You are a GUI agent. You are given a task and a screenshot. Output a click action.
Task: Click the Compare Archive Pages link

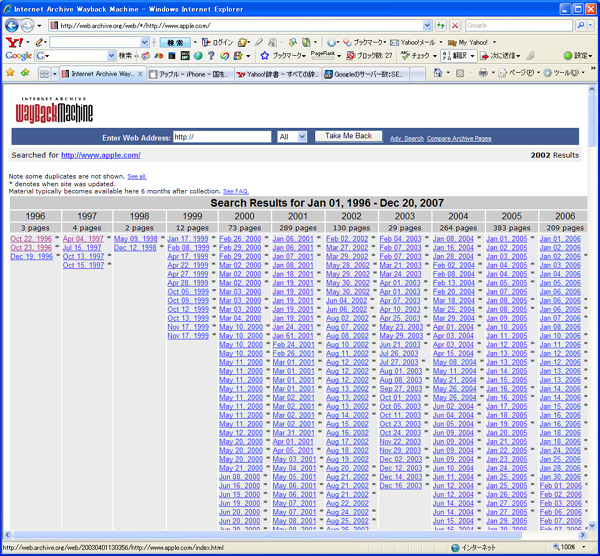[x=459, y=138]
